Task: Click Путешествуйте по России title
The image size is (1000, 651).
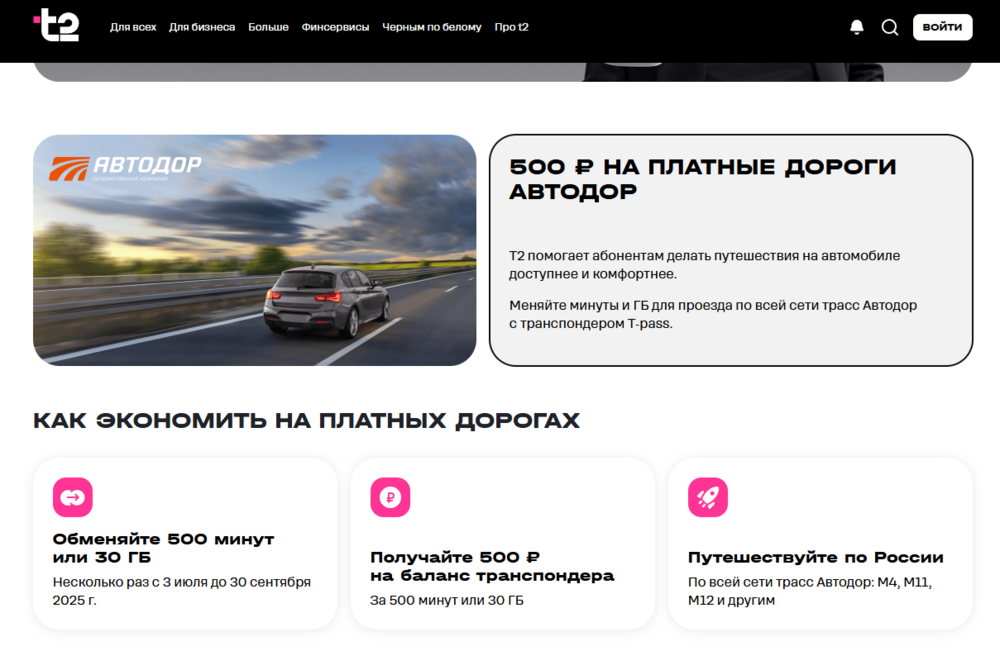Action: coord(815,557)
